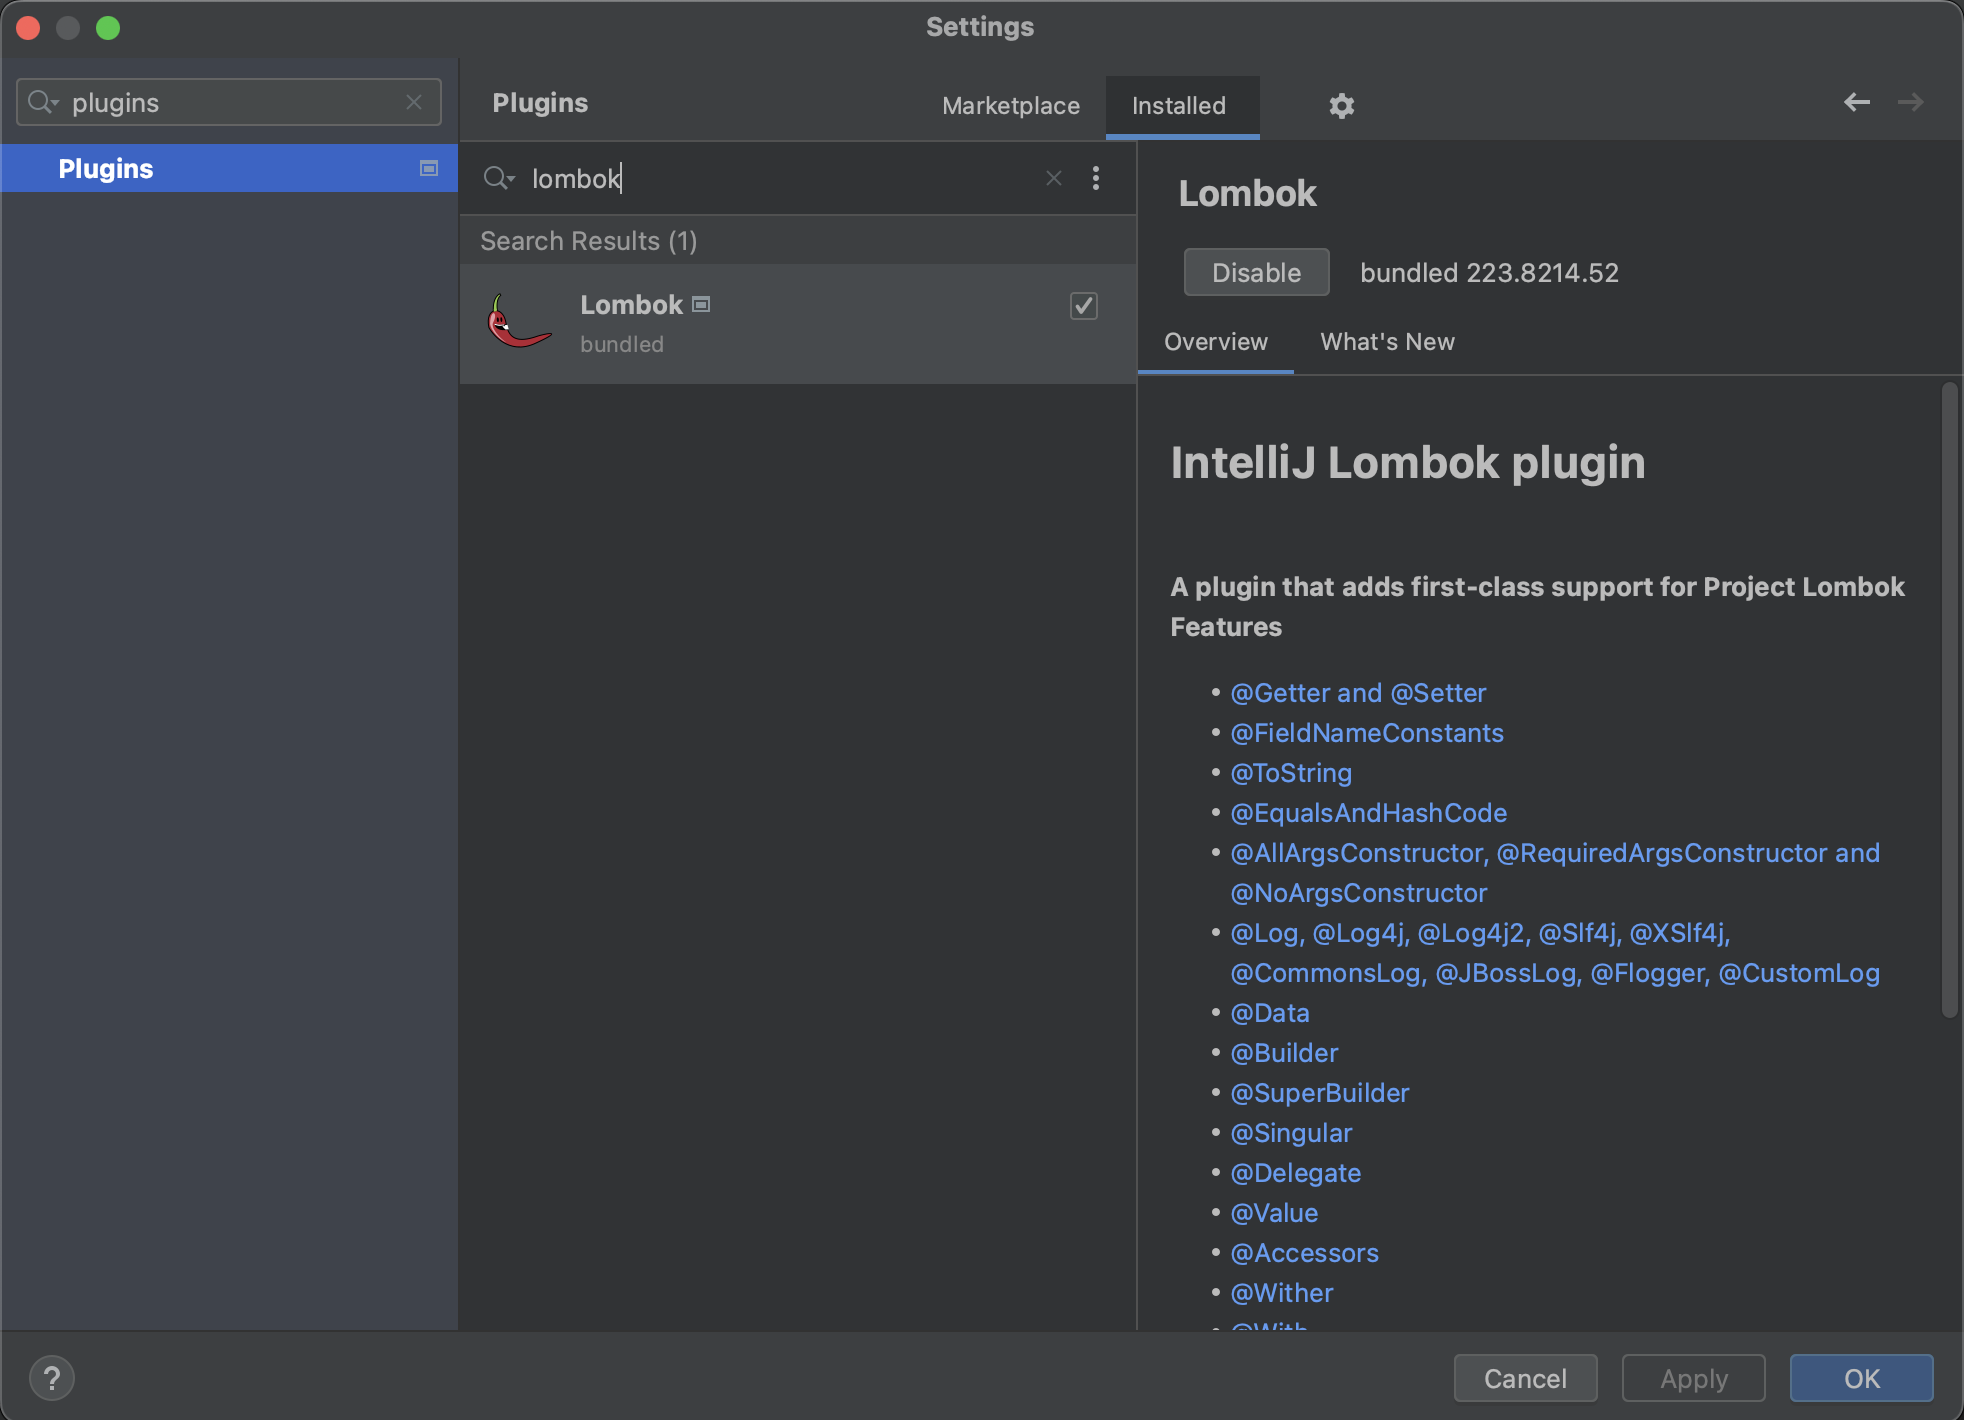Open plugin search options three-dot menu
Screen dimensions: 1964x1420
tap(1096, 178)
